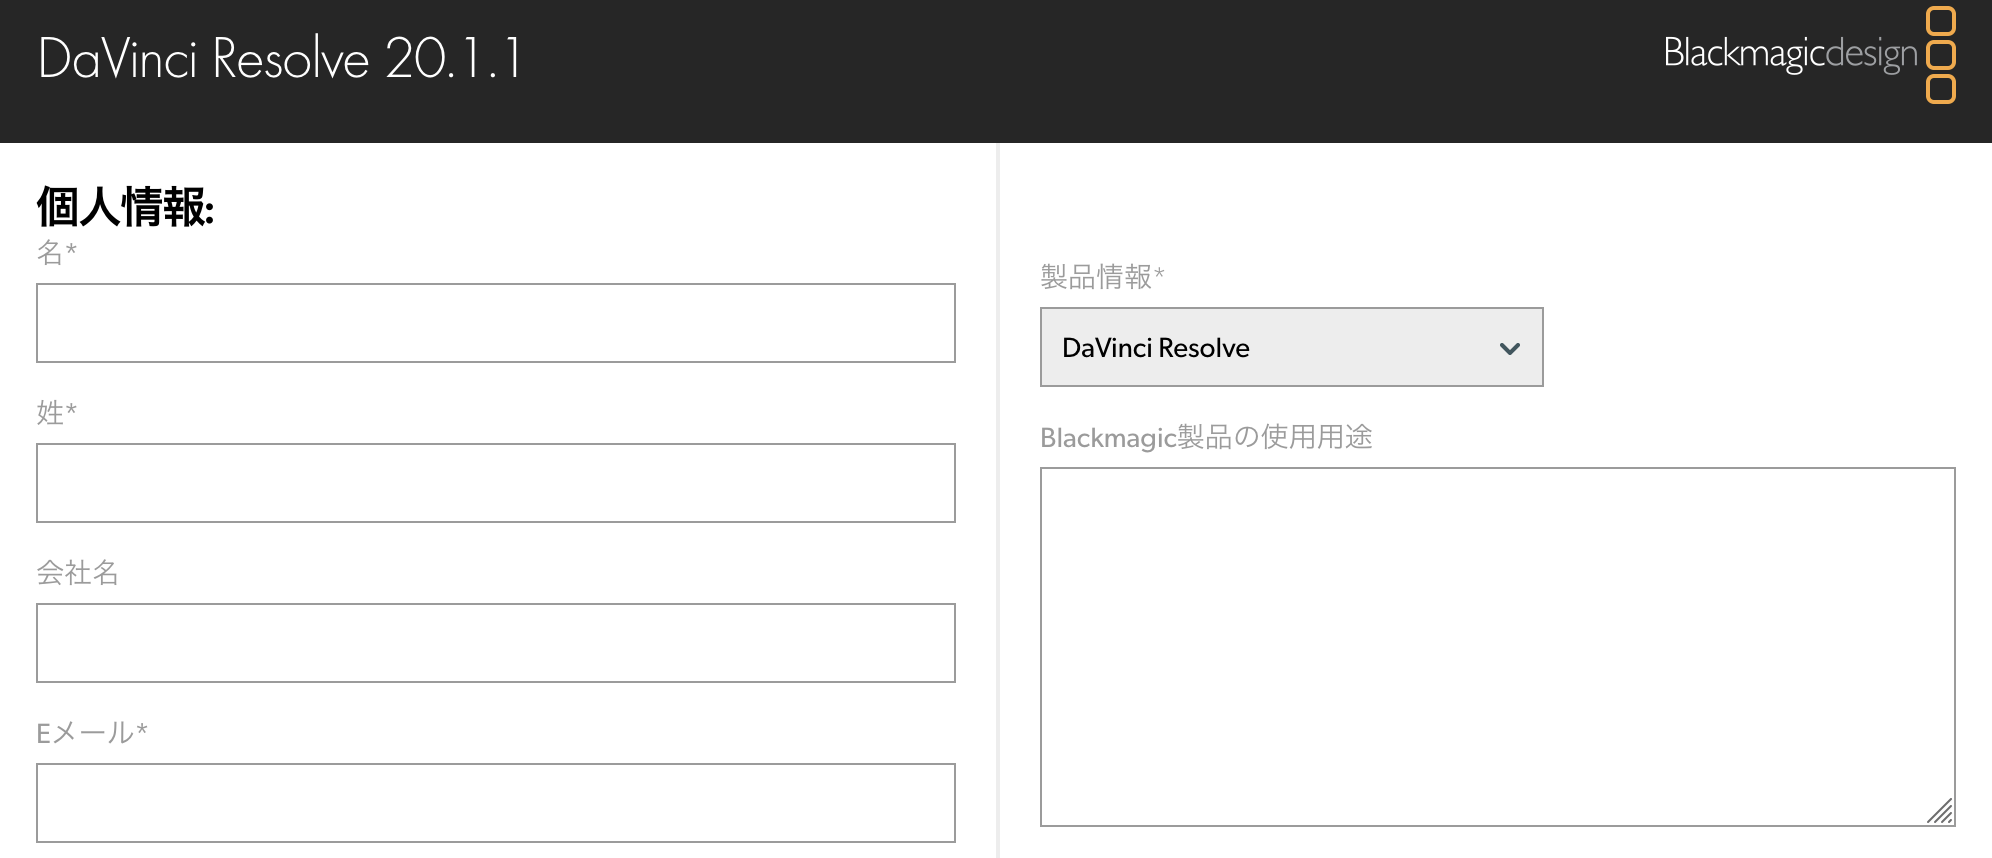The height and width of the screenshot is (858, 1992).
Task: Click the 個人情報: heading
Action: (125, 207)
